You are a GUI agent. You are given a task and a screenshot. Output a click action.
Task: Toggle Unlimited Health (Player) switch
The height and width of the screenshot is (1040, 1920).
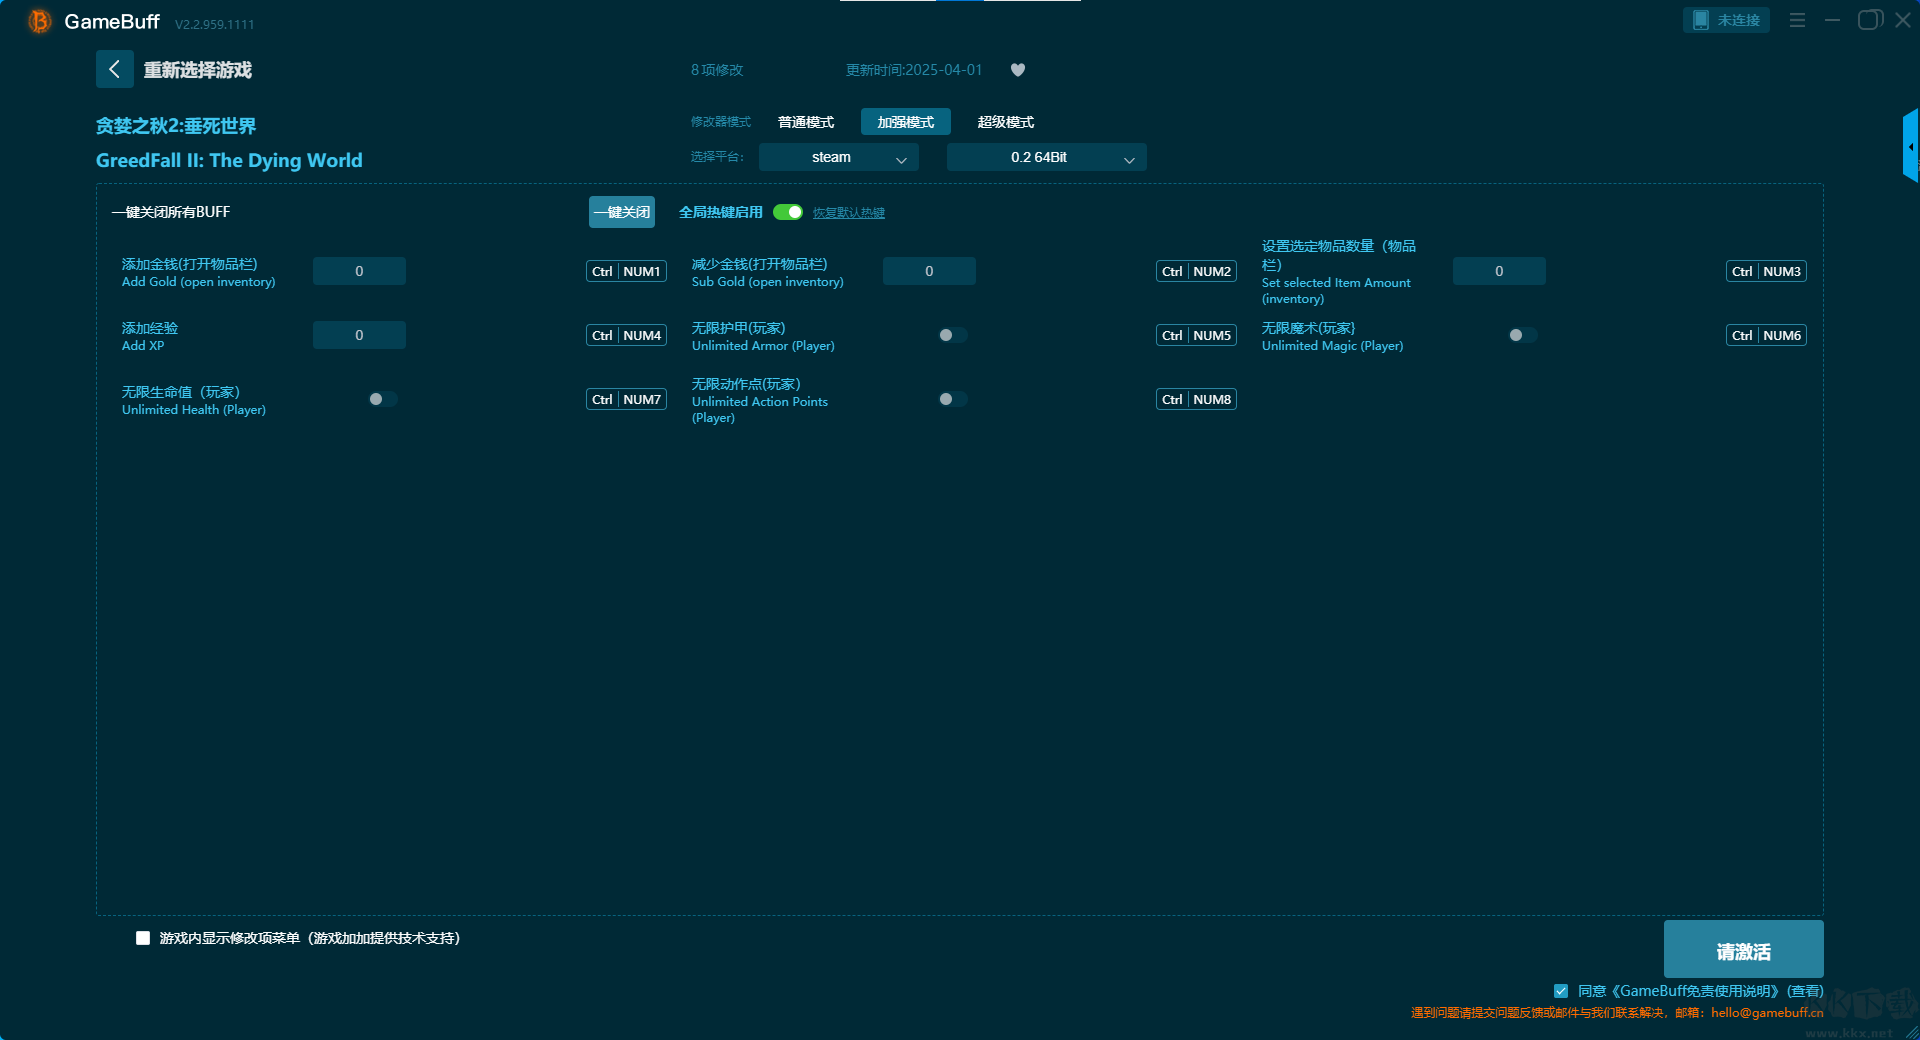(x=382, y=399)
